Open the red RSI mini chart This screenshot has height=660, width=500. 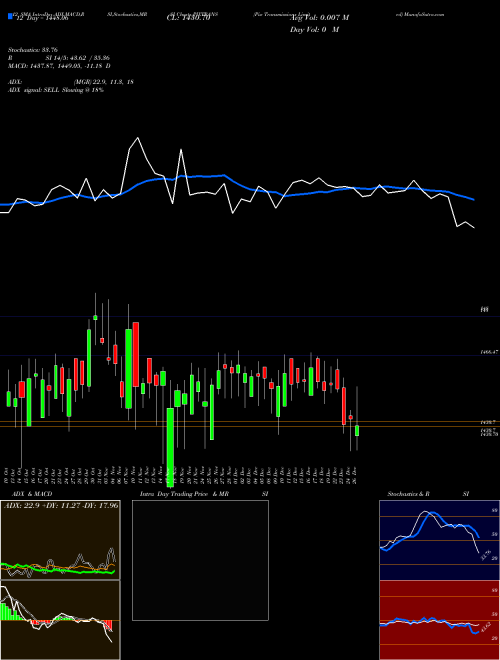439,620
